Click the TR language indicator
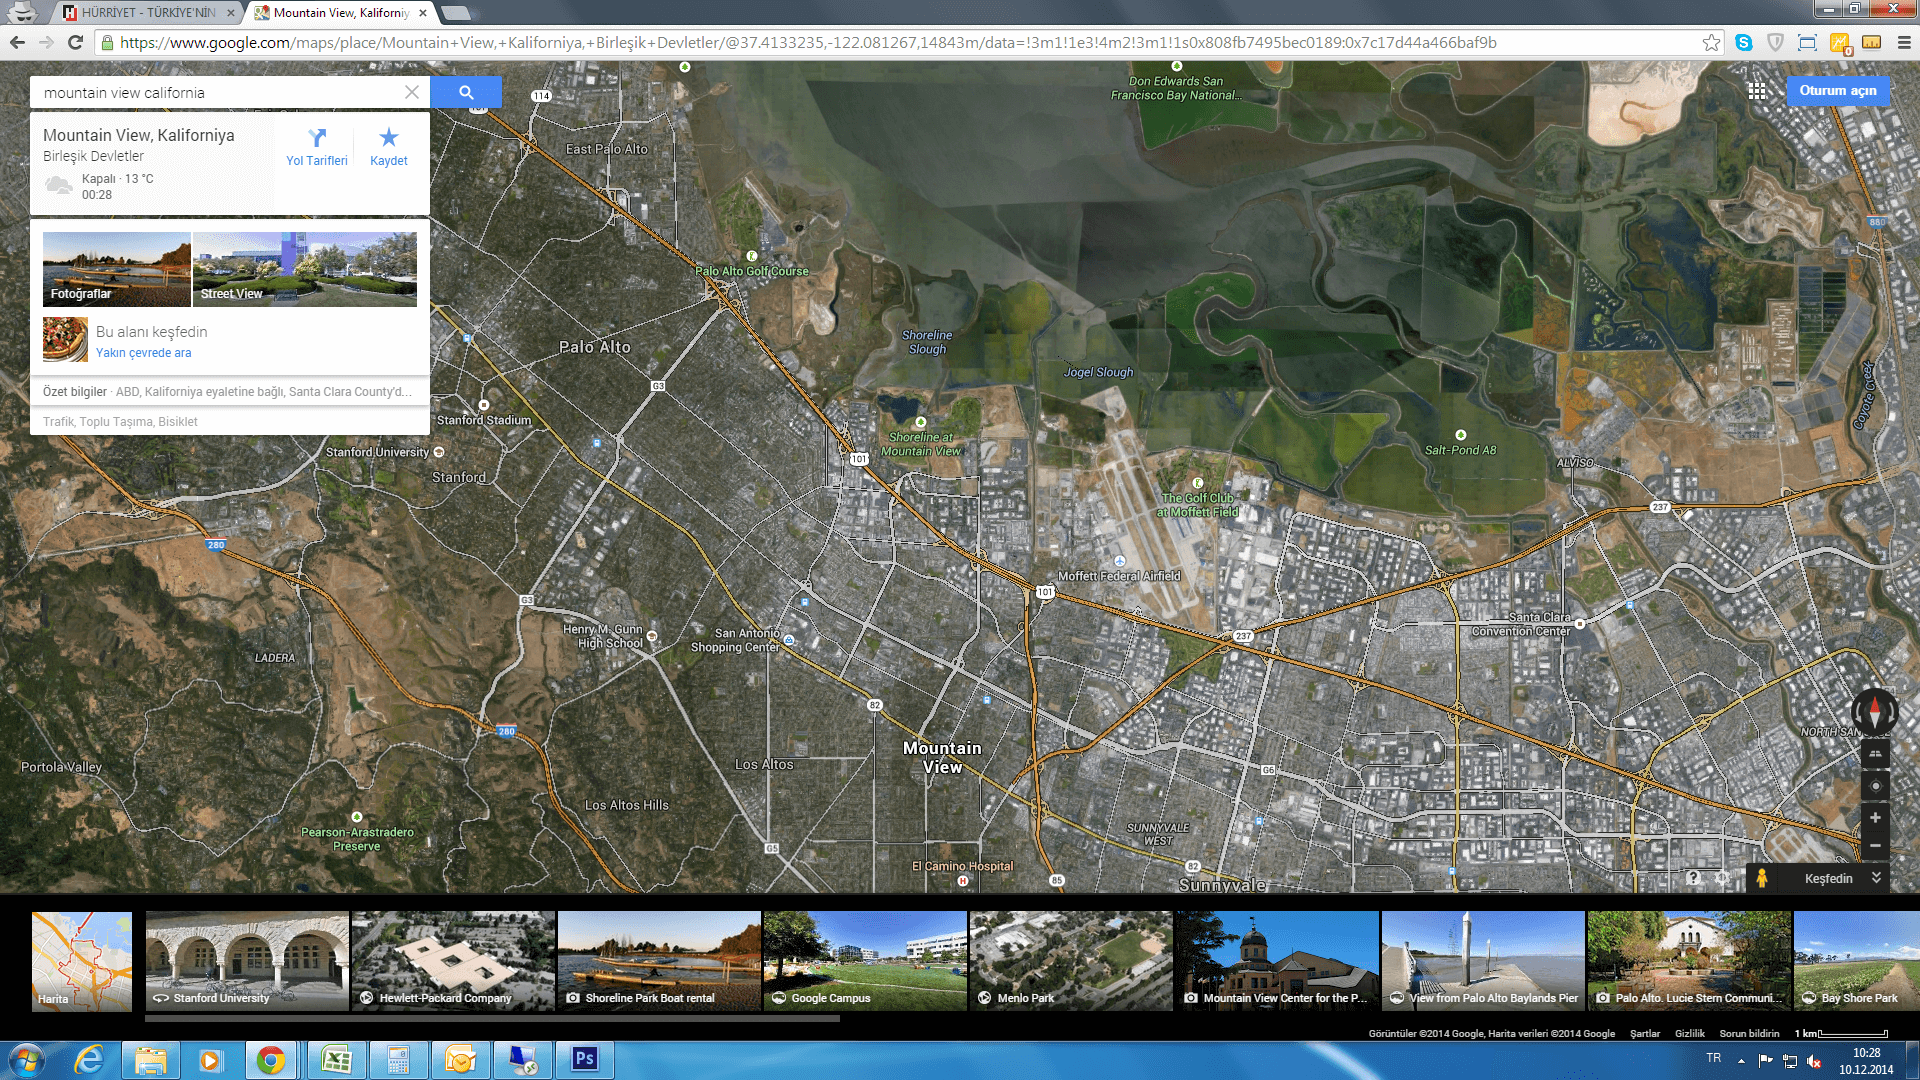1920x1080 pixels. tap(1714, 1058)
